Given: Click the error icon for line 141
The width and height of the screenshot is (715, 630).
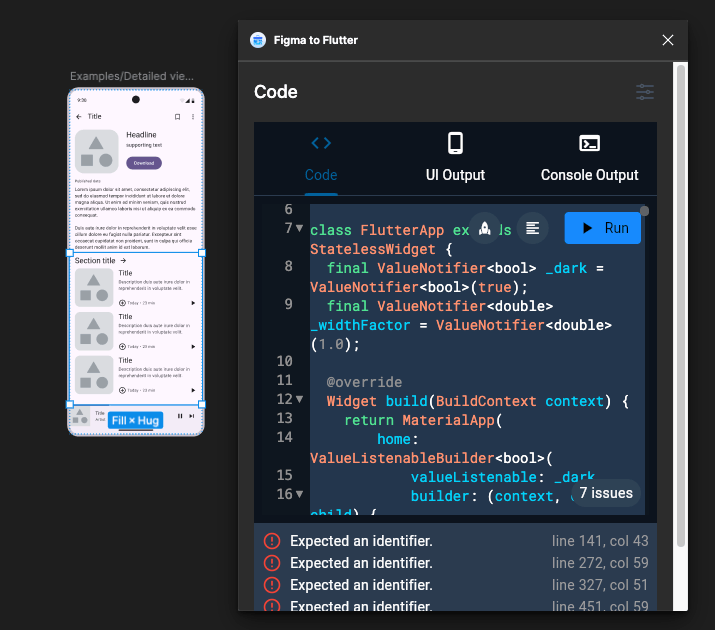Looking at the screenshot, I should point(272,541).
